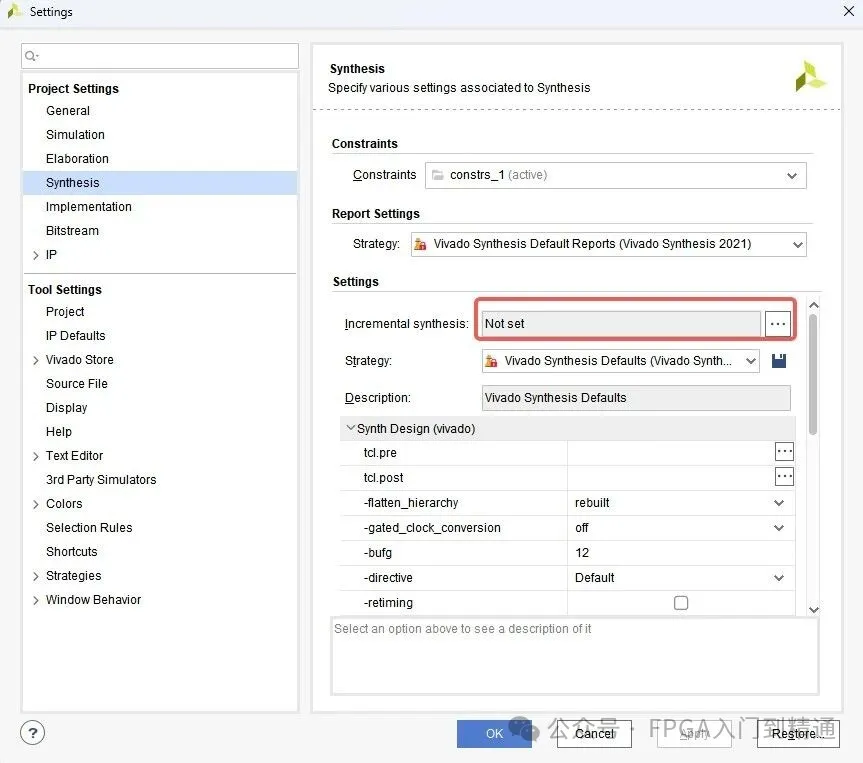Click the -bufg value 12
The width and height of the screenshot is (863, 763).
tap(681, 553)
